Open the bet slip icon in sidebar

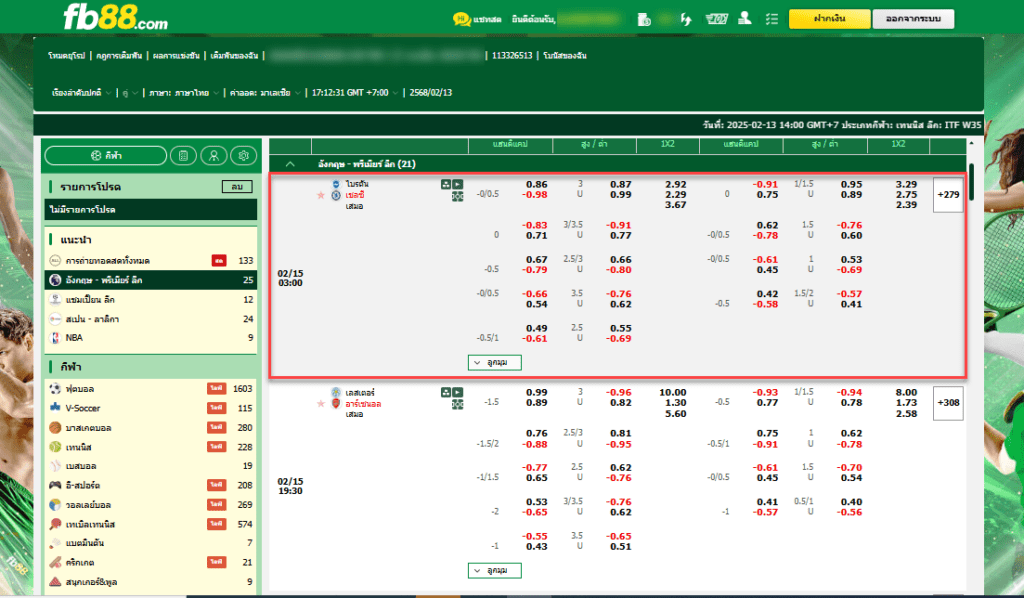tap(183, 155)
